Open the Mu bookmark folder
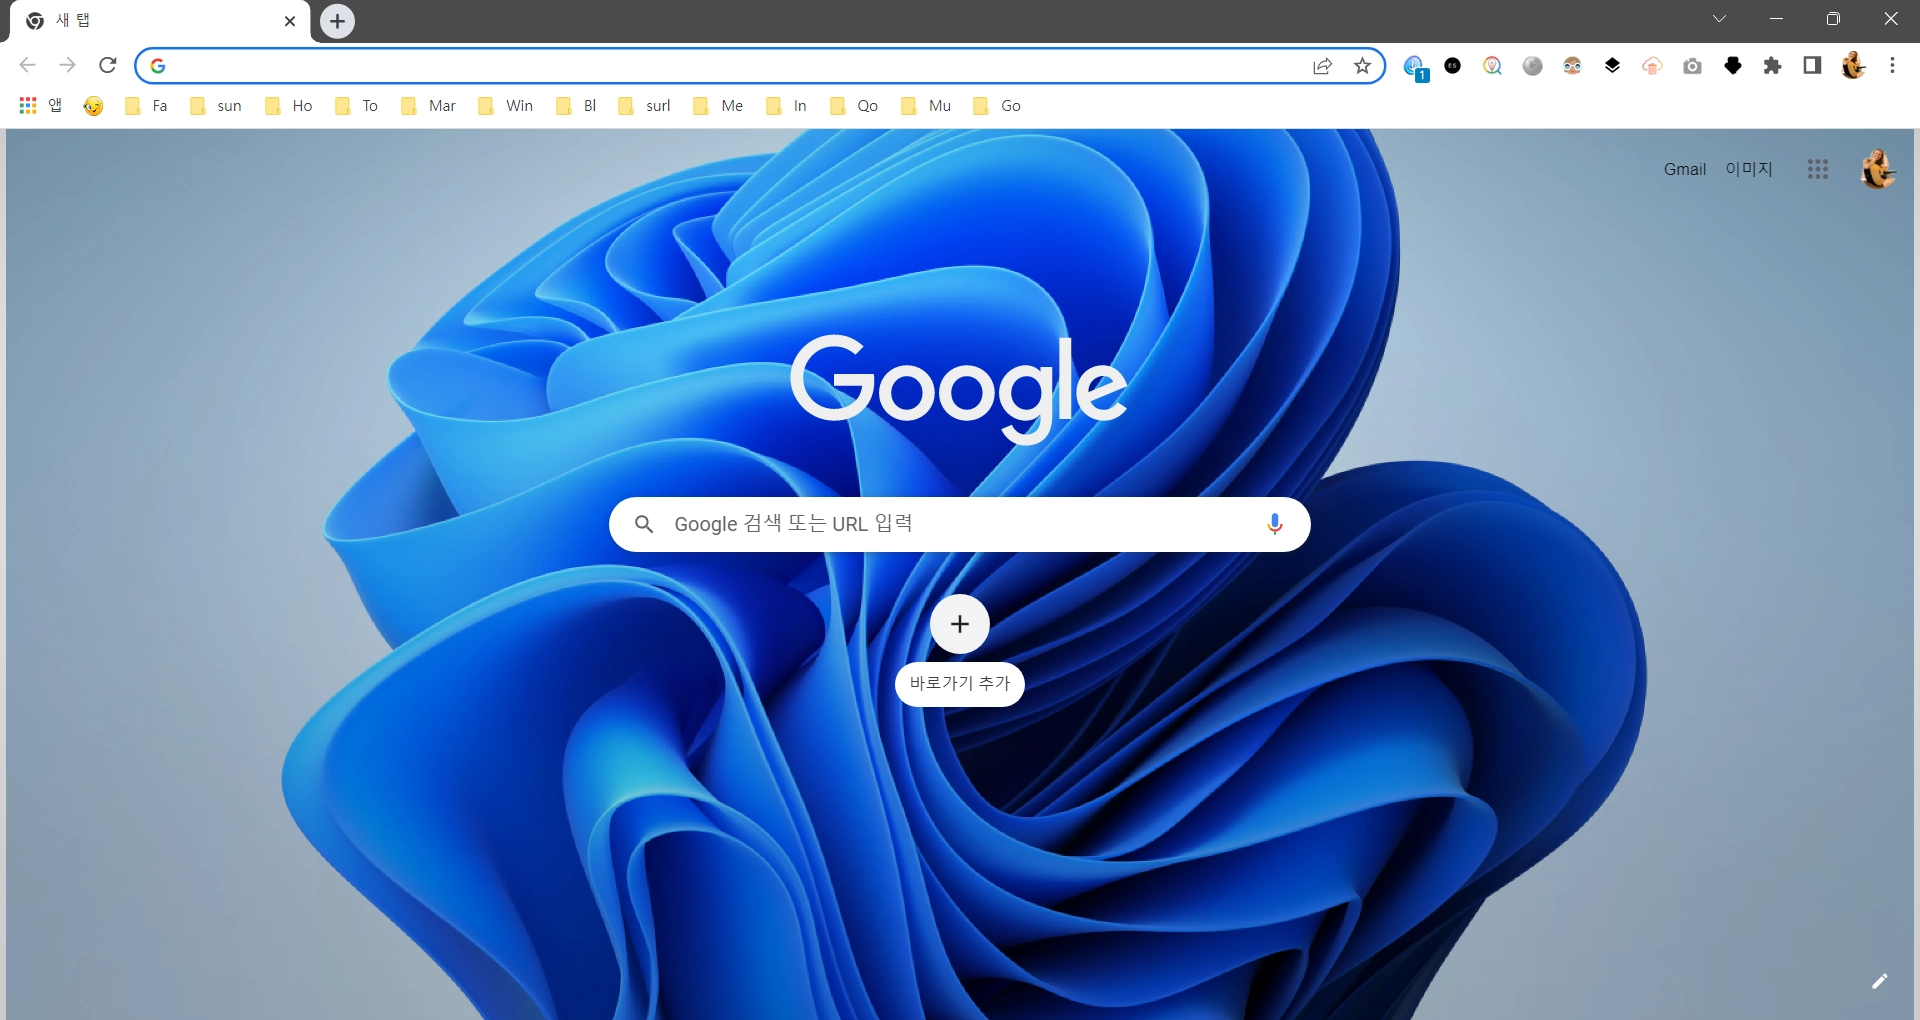Viewport: 1920px width, 1020px height. click(926, 106)
